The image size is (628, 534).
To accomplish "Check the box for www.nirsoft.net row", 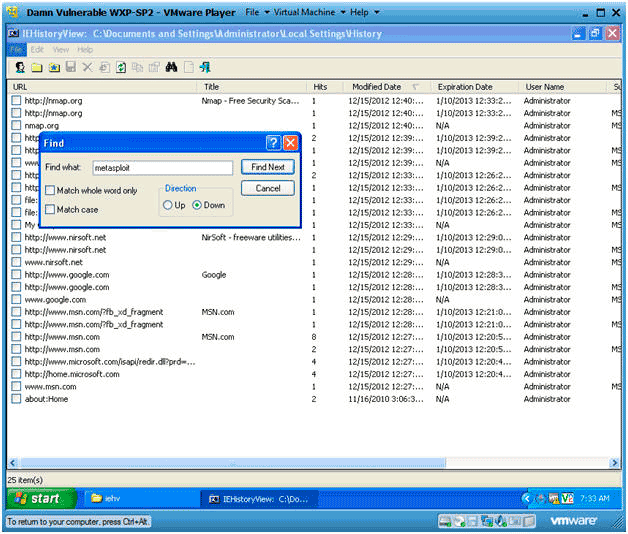I will coord(16,262).
